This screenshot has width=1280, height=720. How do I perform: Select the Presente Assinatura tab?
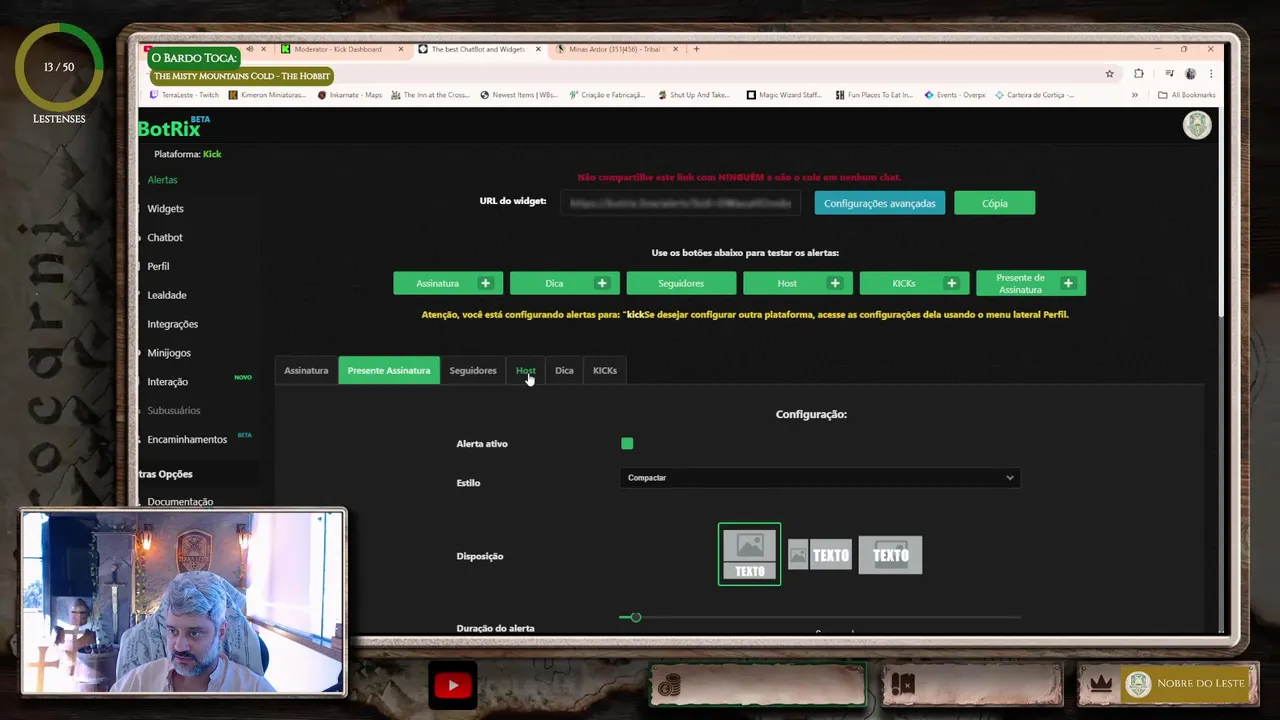(389, 370)
